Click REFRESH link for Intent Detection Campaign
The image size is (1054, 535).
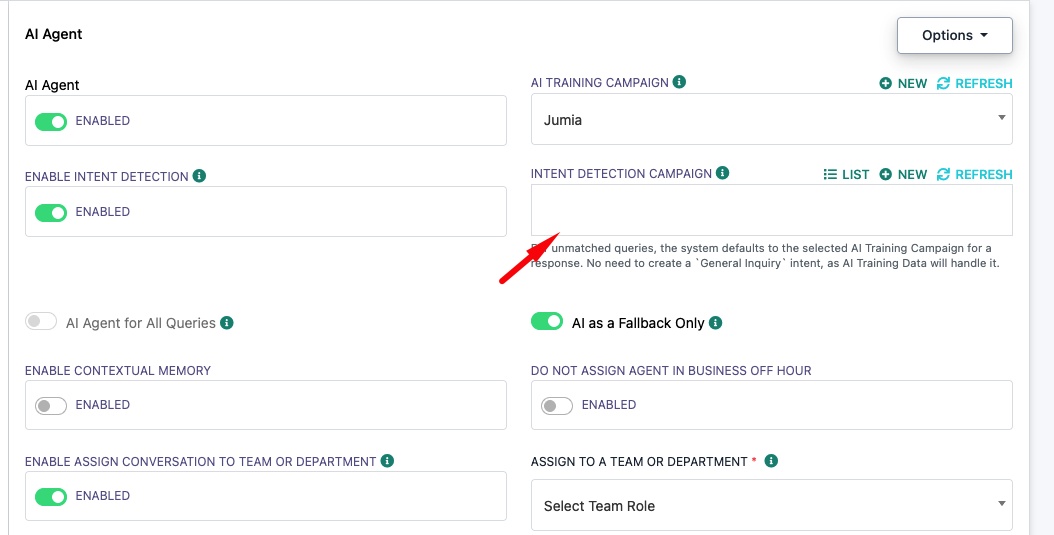[x=975, y=175]
